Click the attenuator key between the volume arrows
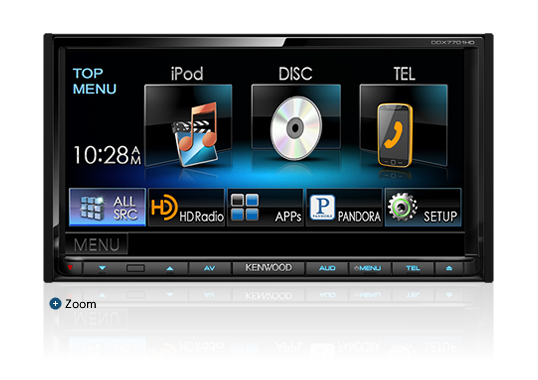This screenshot has width=538, height=380. tap(136, 268)
